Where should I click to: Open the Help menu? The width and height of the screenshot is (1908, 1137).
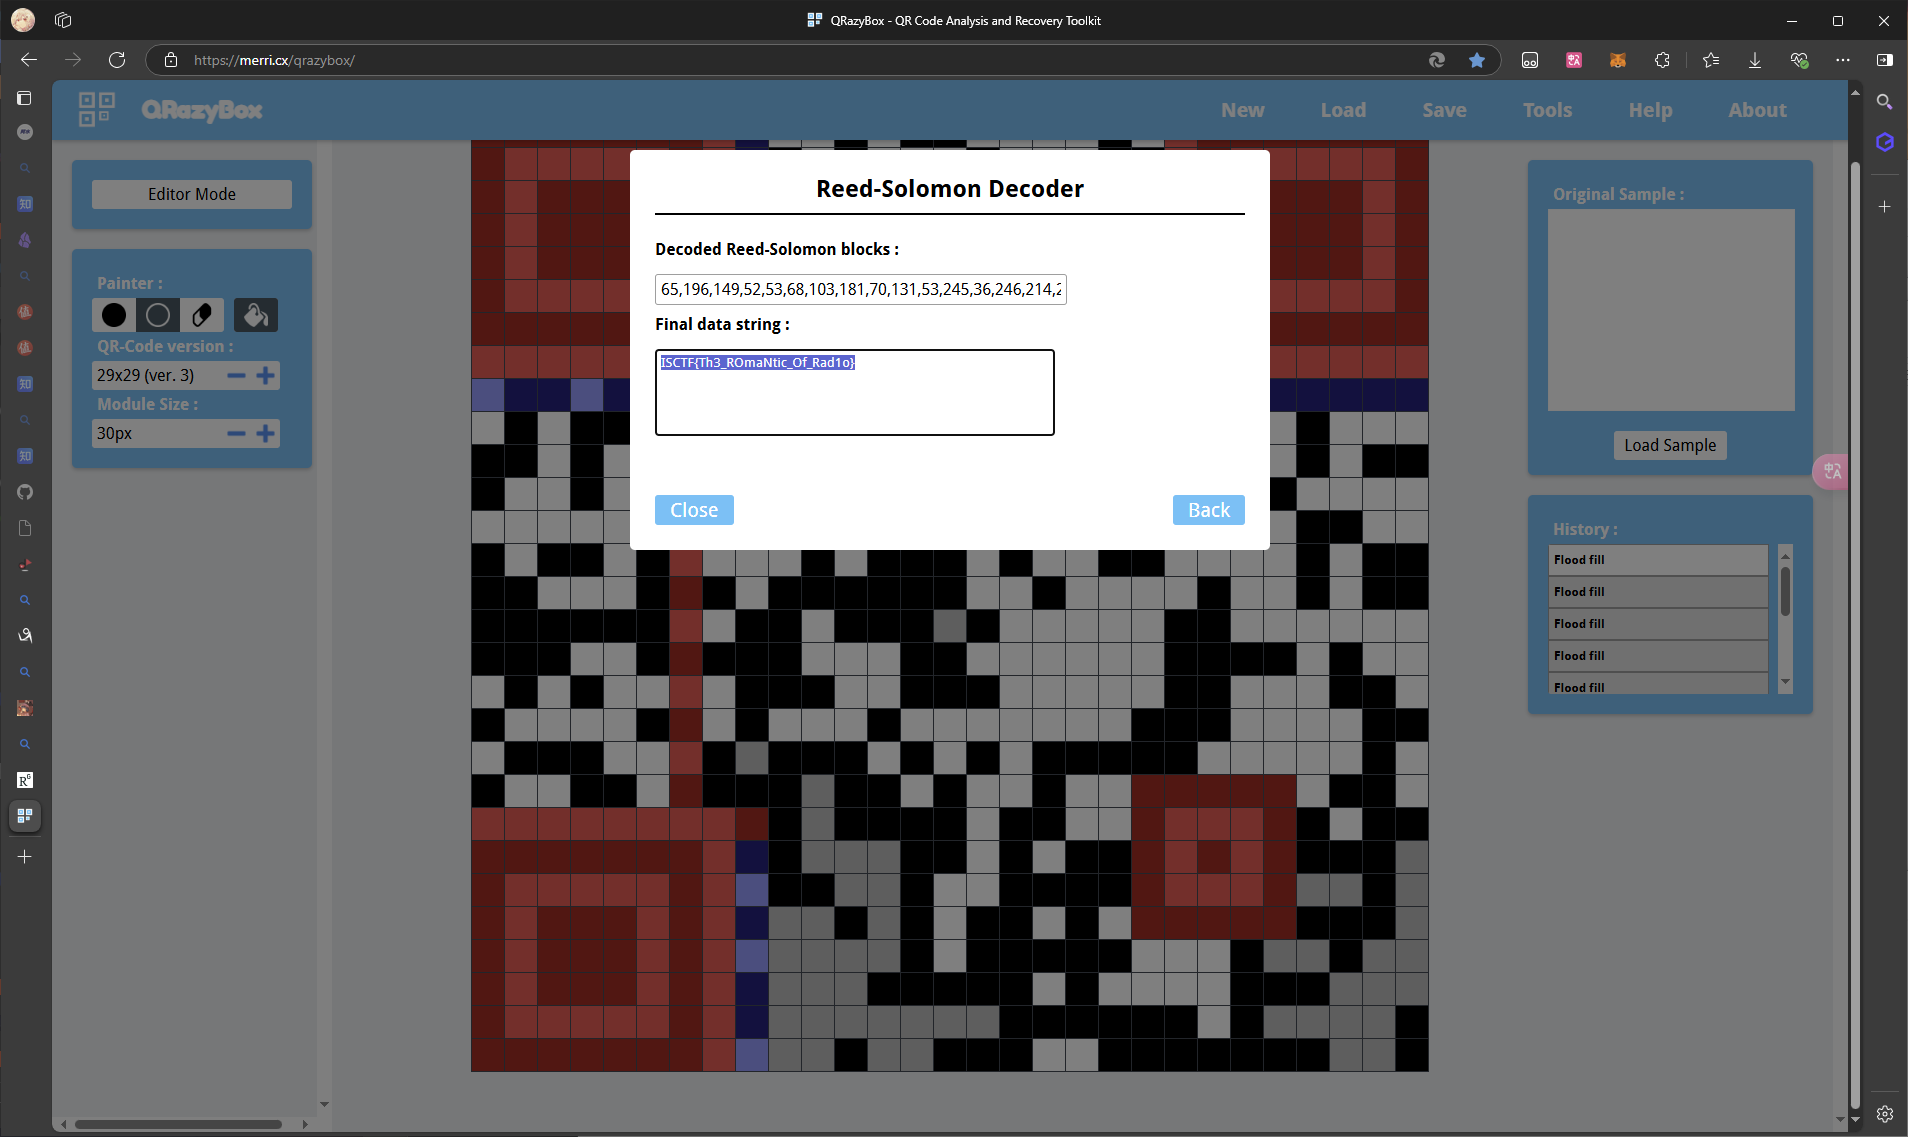click(x=1650, y=110)
